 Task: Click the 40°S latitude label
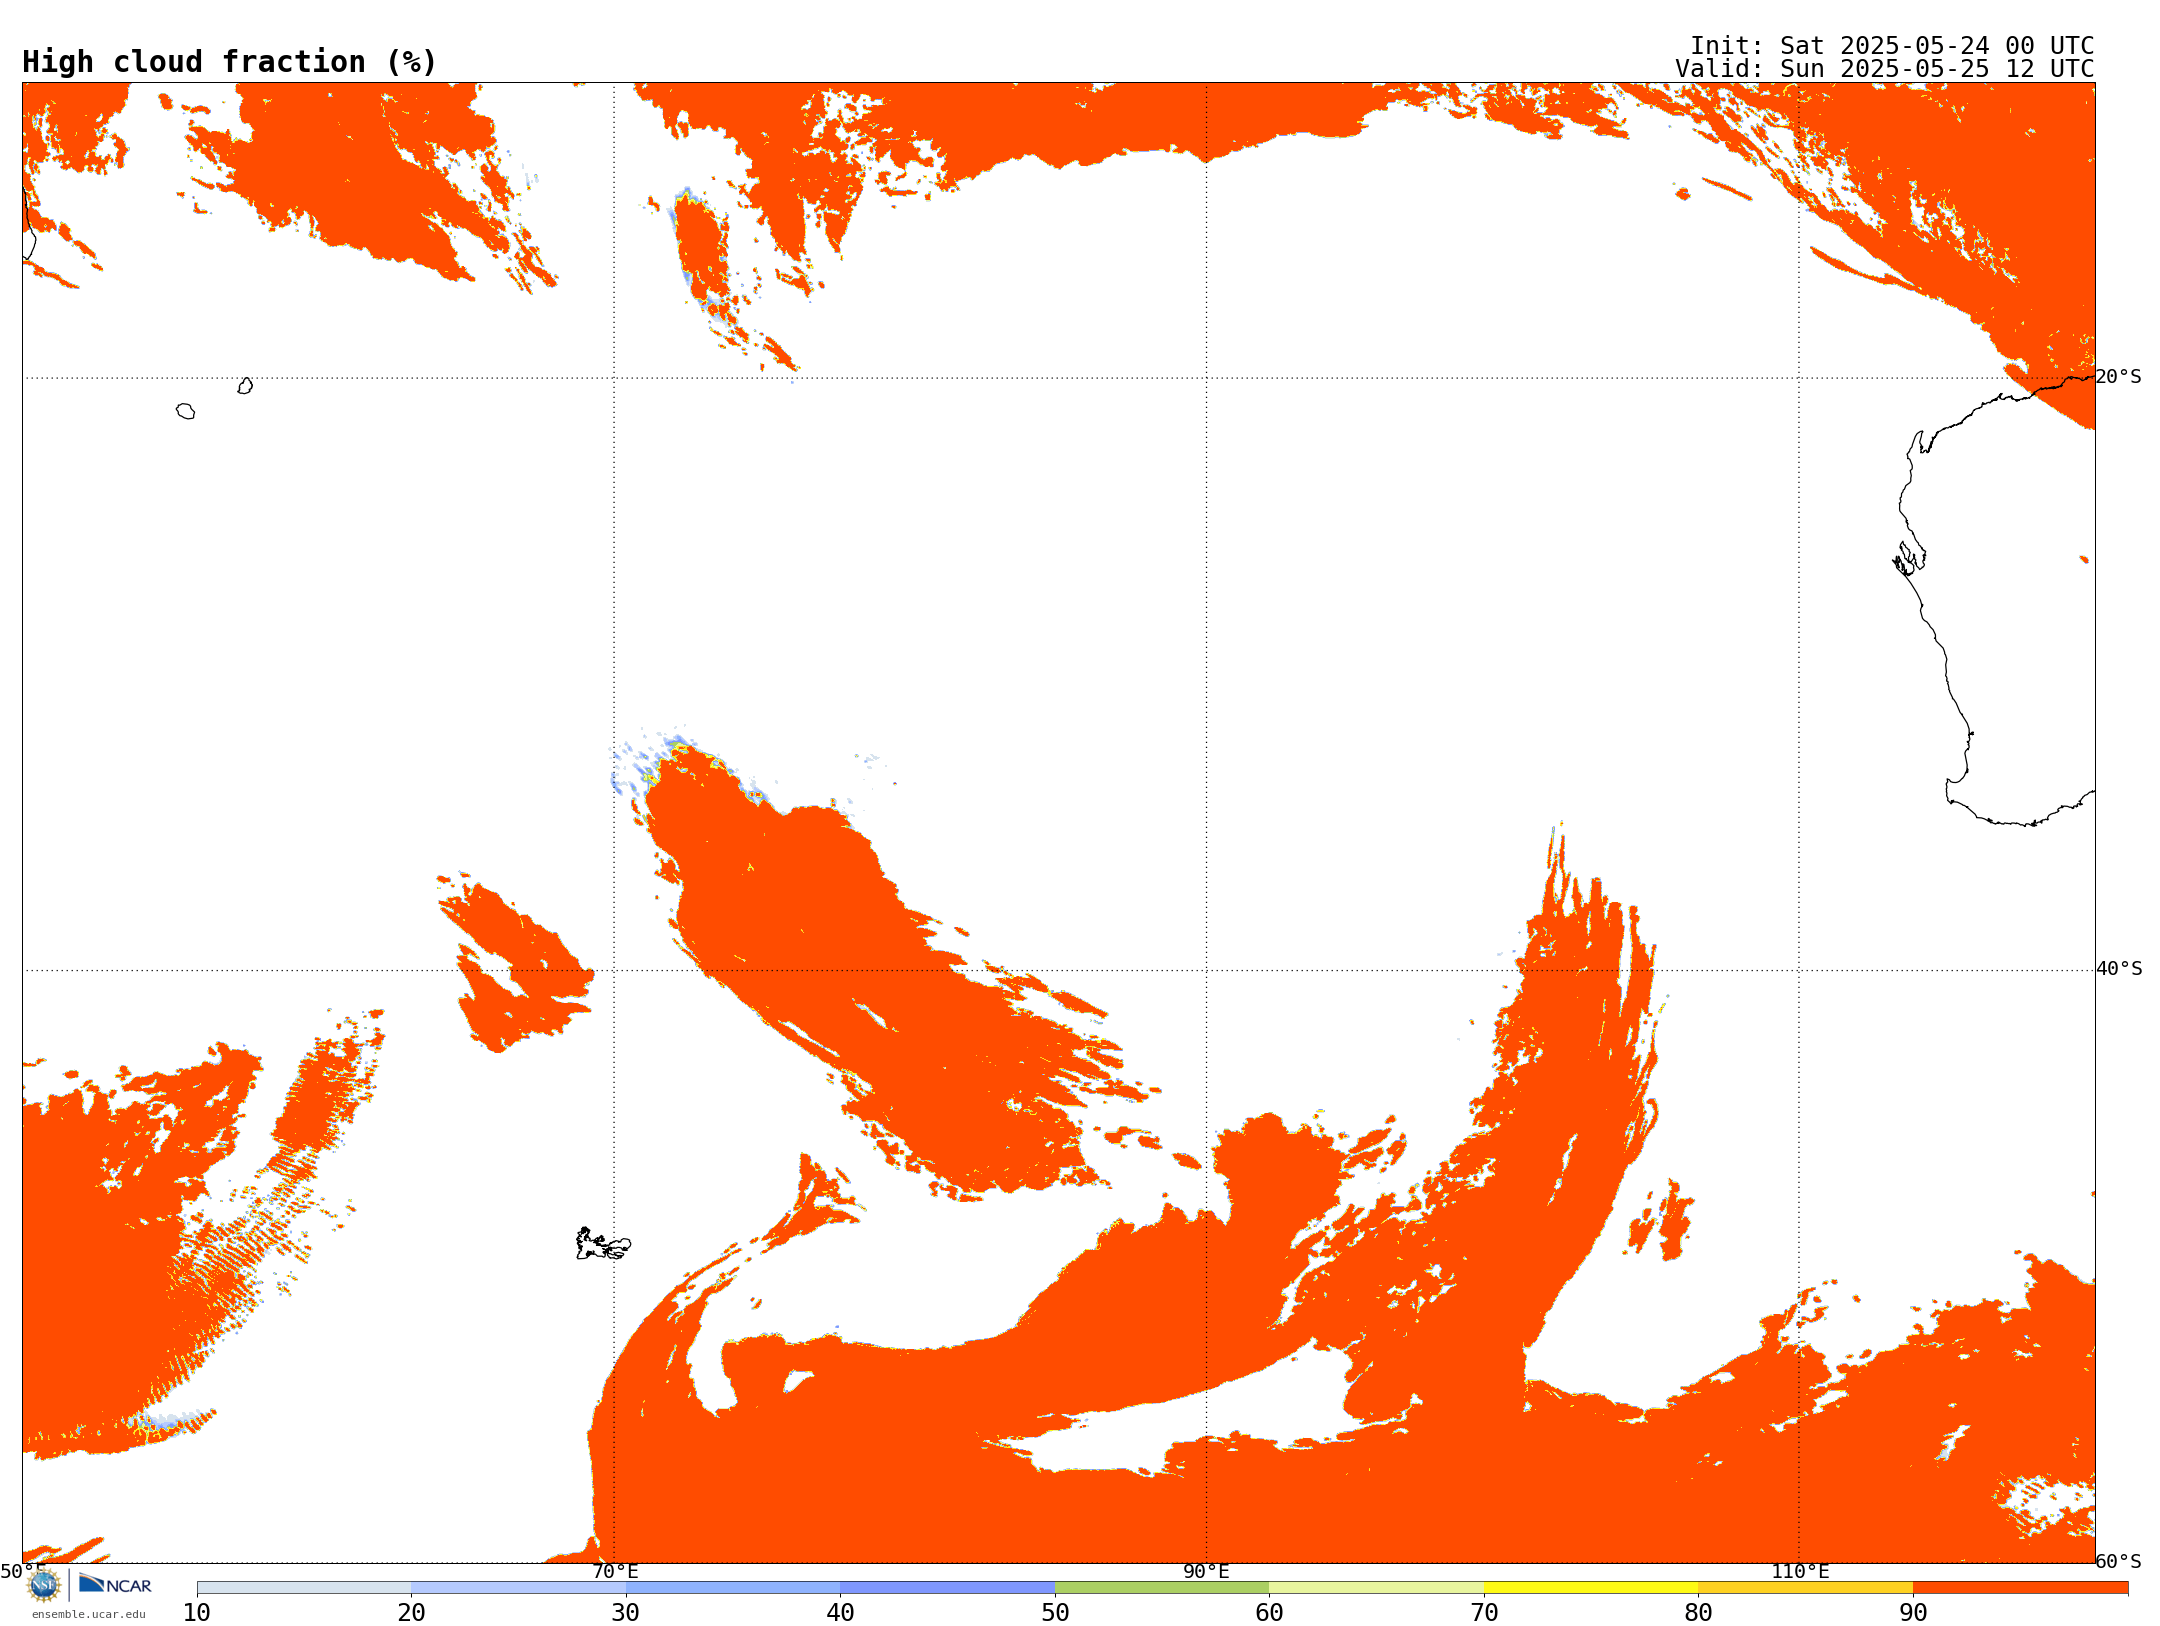2119,969
